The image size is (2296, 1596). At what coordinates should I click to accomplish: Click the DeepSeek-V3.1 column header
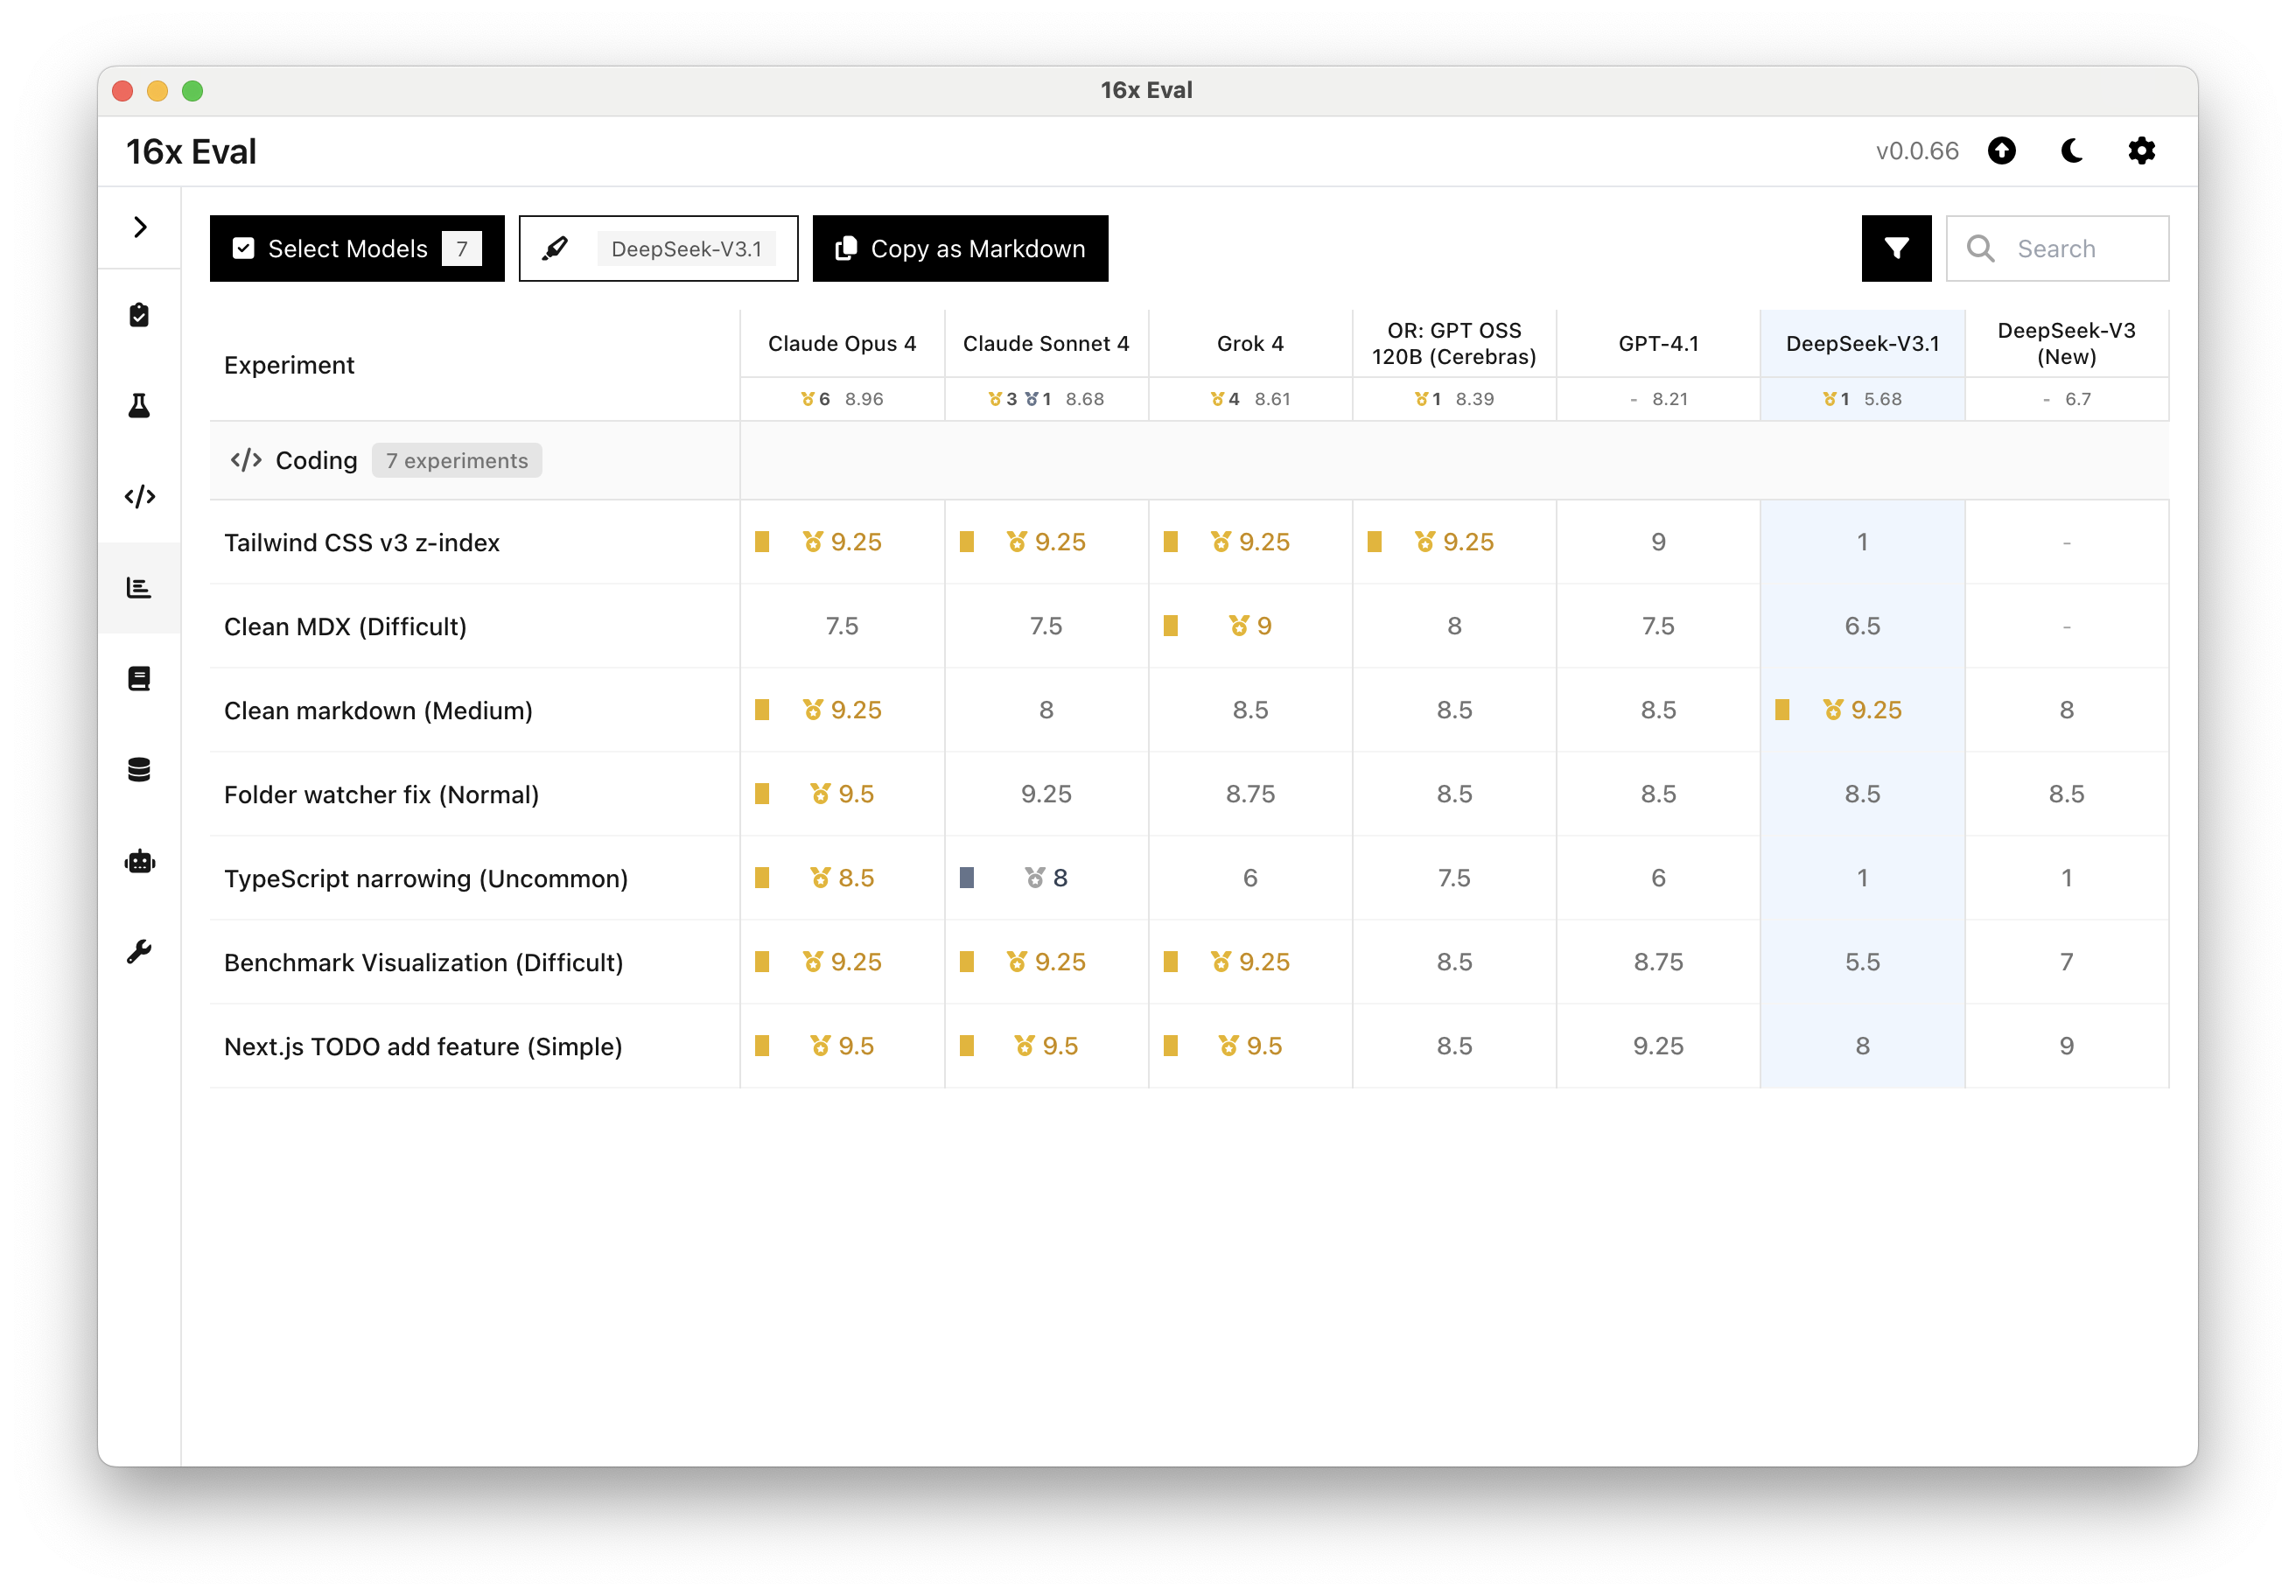pyautogui.click(x=1862, y=343)
